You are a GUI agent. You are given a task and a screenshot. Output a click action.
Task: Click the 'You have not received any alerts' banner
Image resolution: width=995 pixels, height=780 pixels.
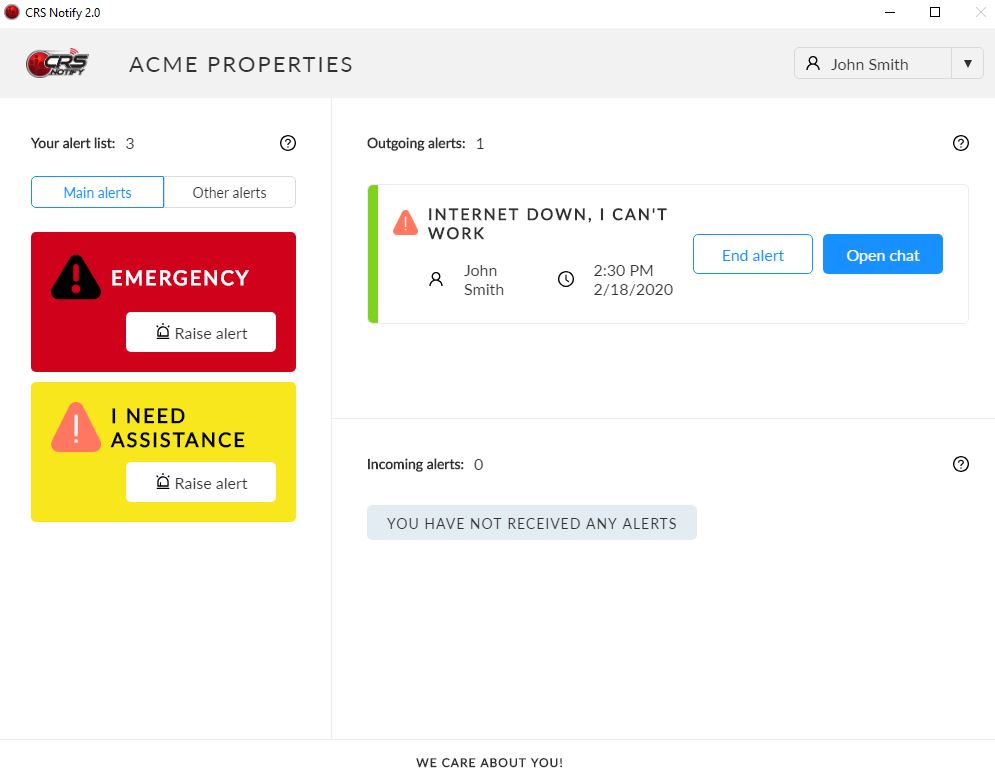click(x=531, y=523)
